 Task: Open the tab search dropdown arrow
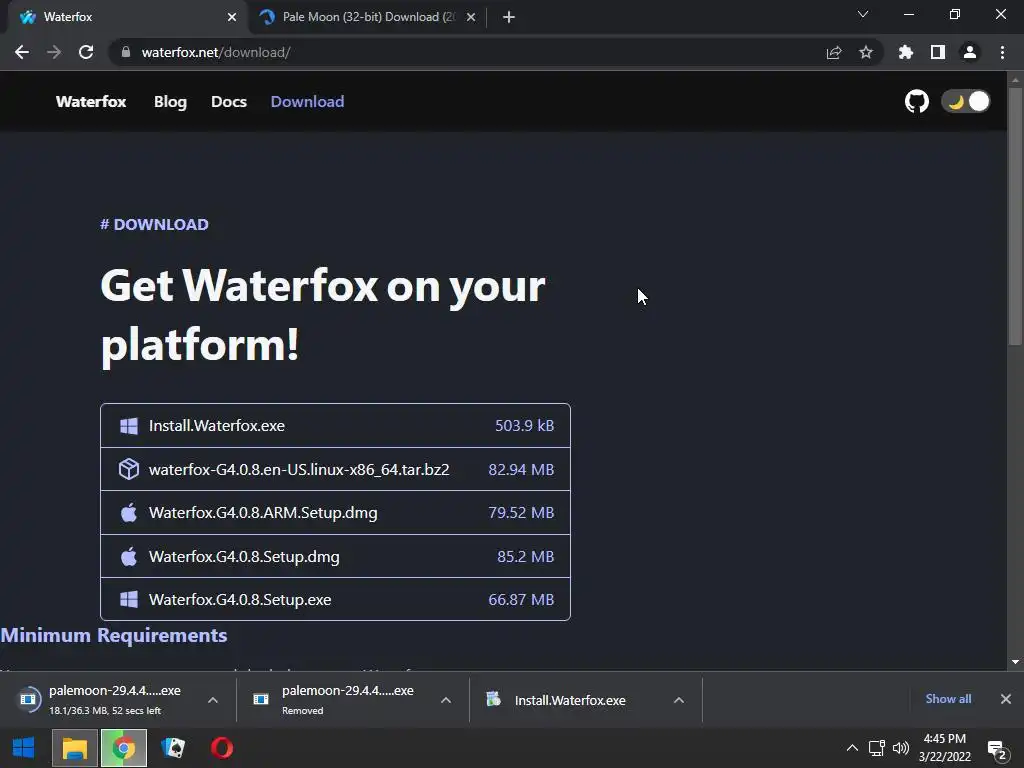coord(863,14)
